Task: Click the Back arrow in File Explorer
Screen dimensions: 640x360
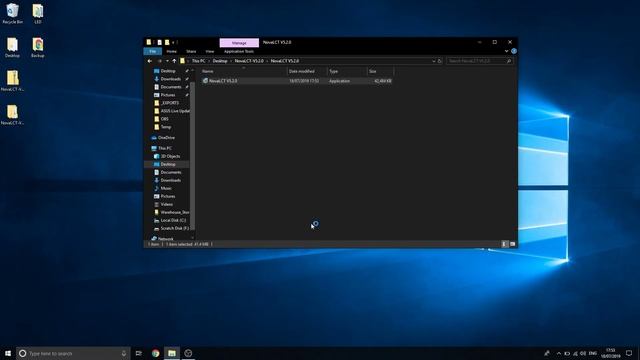Action: [150, 61]
